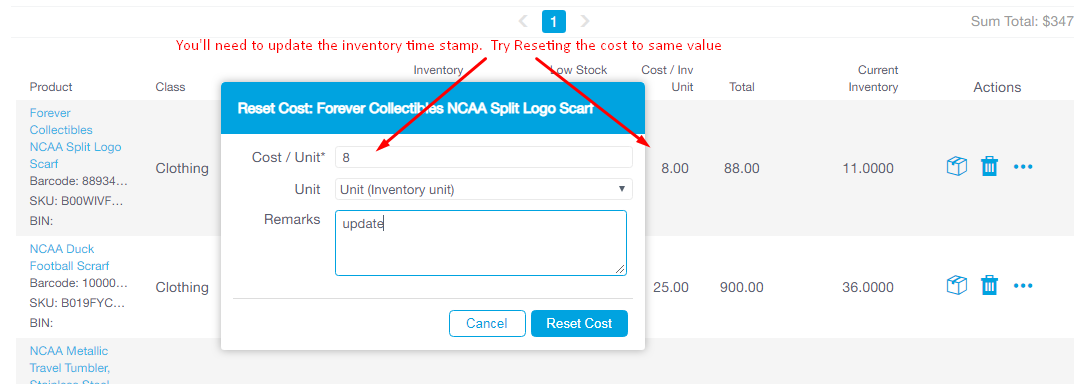Screen dimensions: 1074x384
Task: Go to previous page arrow
Action: (x=523, y=21)
